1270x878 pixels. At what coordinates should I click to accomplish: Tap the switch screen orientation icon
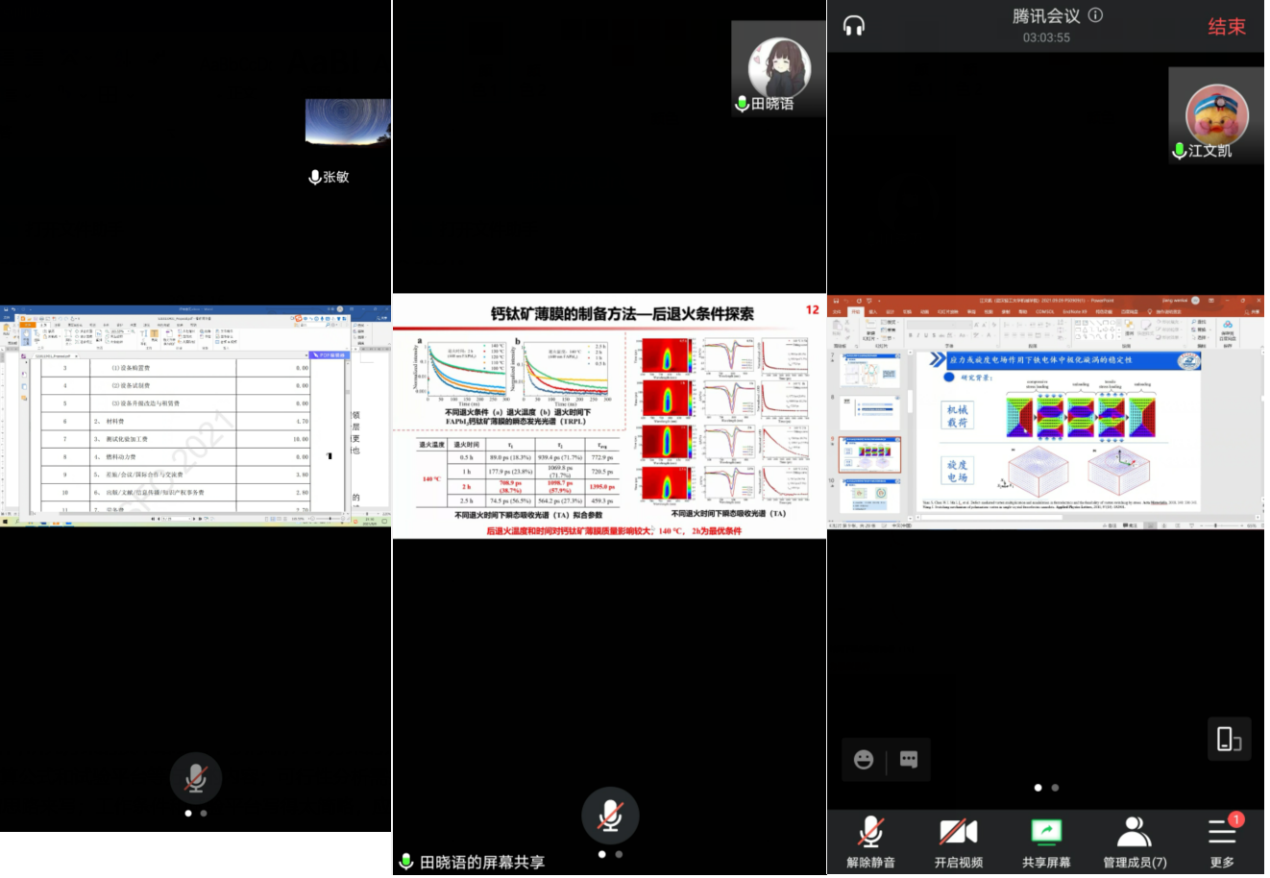(1228, 739)
